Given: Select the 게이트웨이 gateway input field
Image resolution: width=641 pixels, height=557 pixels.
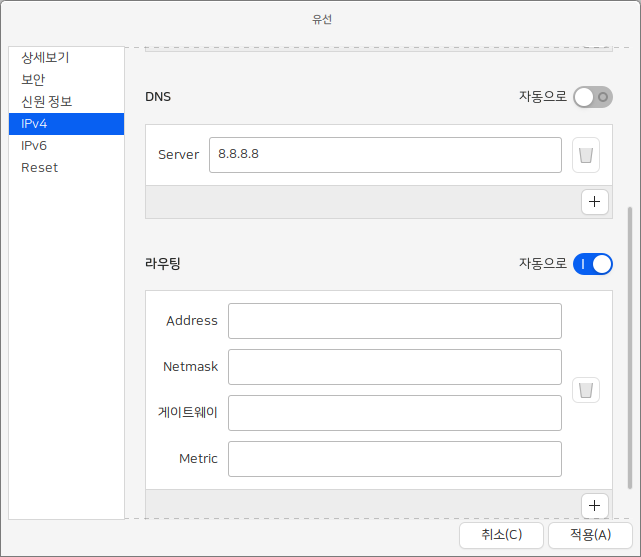Looking at the screenshot, I should pyautogui.click(x=394, y=413).
